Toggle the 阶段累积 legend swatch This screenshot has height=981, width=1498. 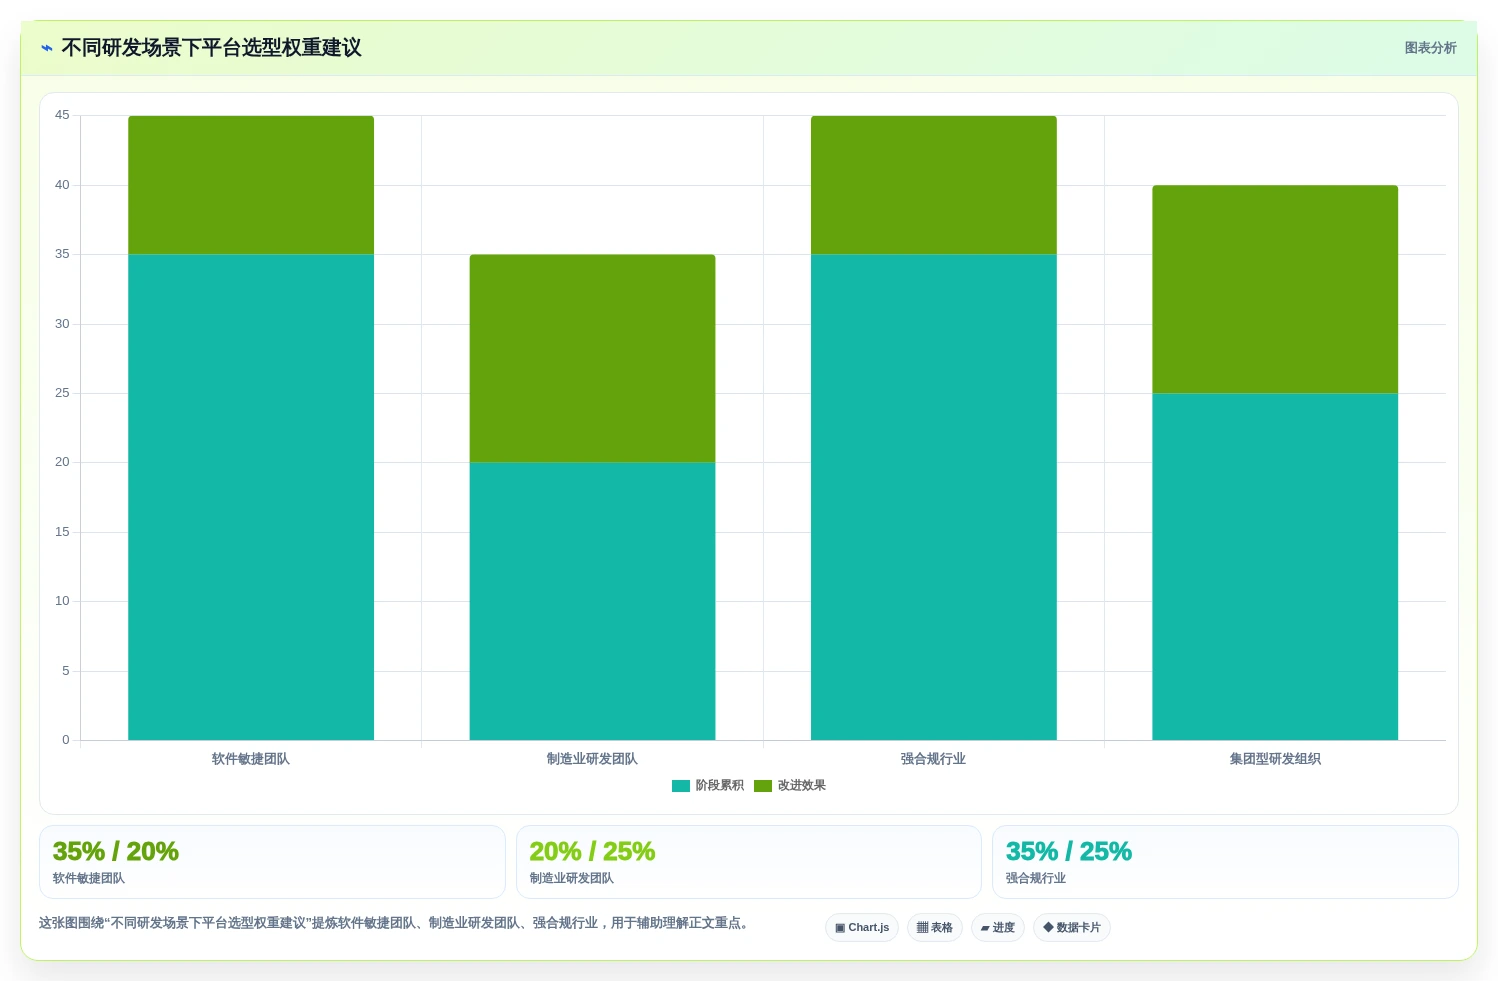tap(681, 786)
